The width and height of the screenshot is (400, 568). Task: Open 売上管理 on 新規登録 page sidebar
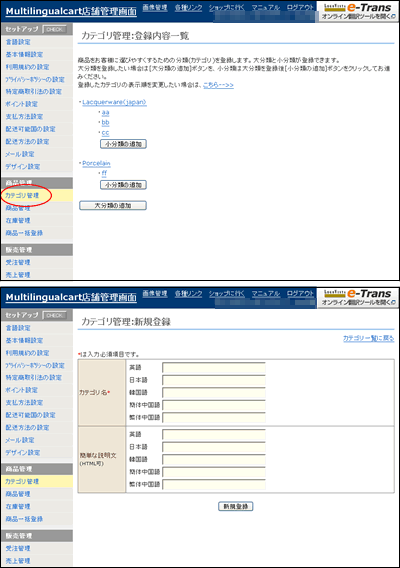click(x=18, y=561)
